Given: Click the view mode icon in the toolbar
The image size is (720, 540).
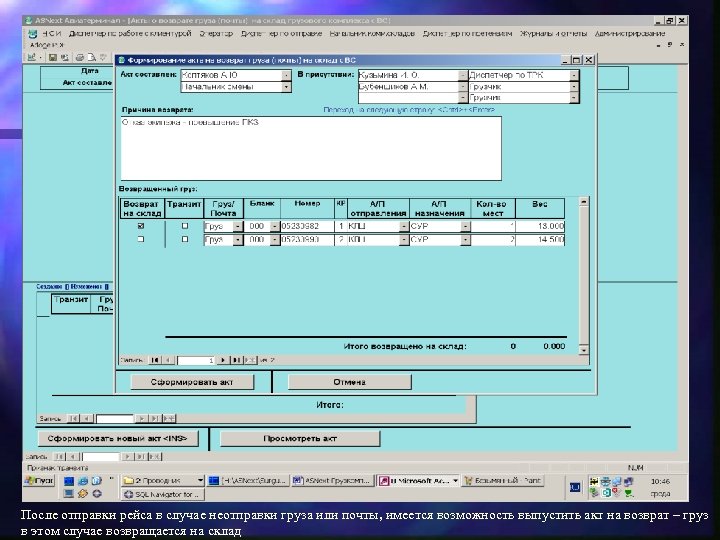Looking at the screenshot, I should [32, 57].
